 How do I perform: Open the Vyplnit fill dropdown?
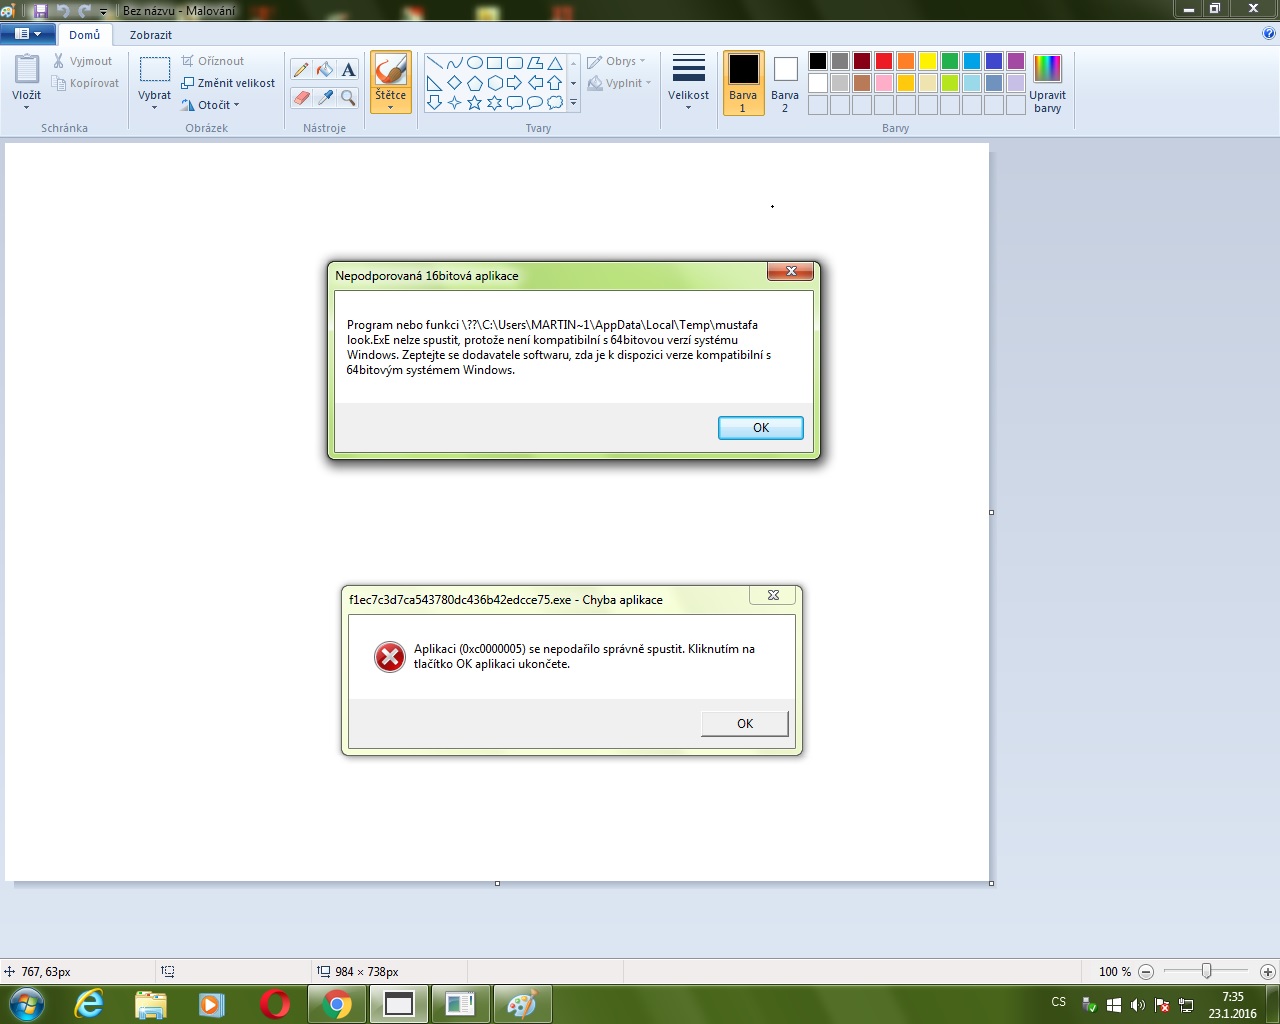(619, 83)
